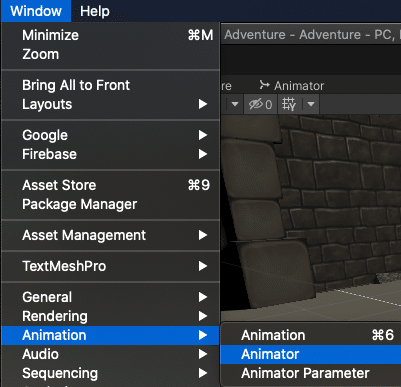The image size is (401, 387).
Task: Expand the Sequencing submenu
Action: [110, 373]
